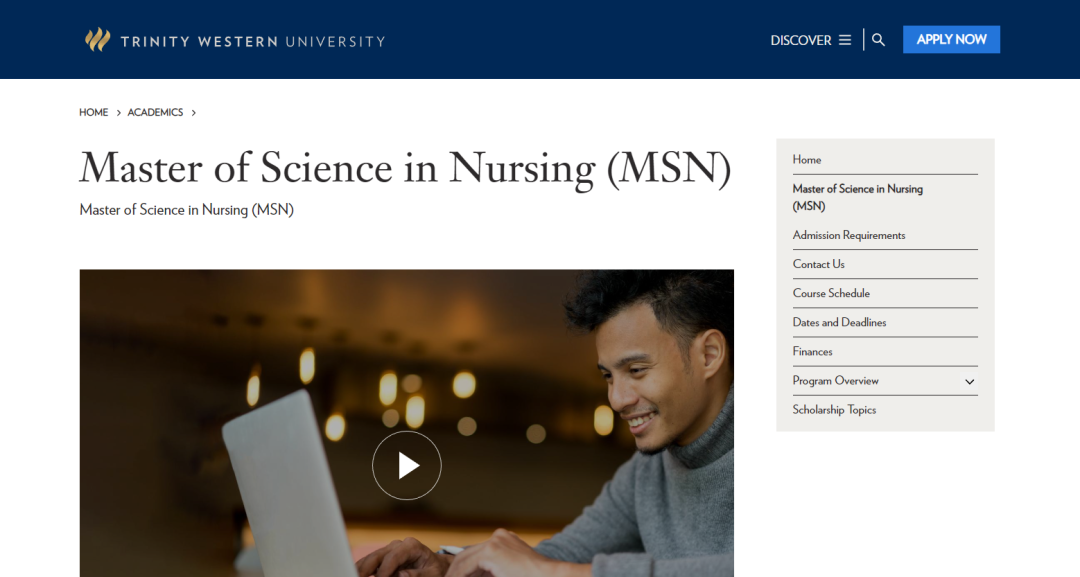This screenshot has width=1080, height=577.
Task: Click the Master of Science in Nursing heading
Action: 405,168
